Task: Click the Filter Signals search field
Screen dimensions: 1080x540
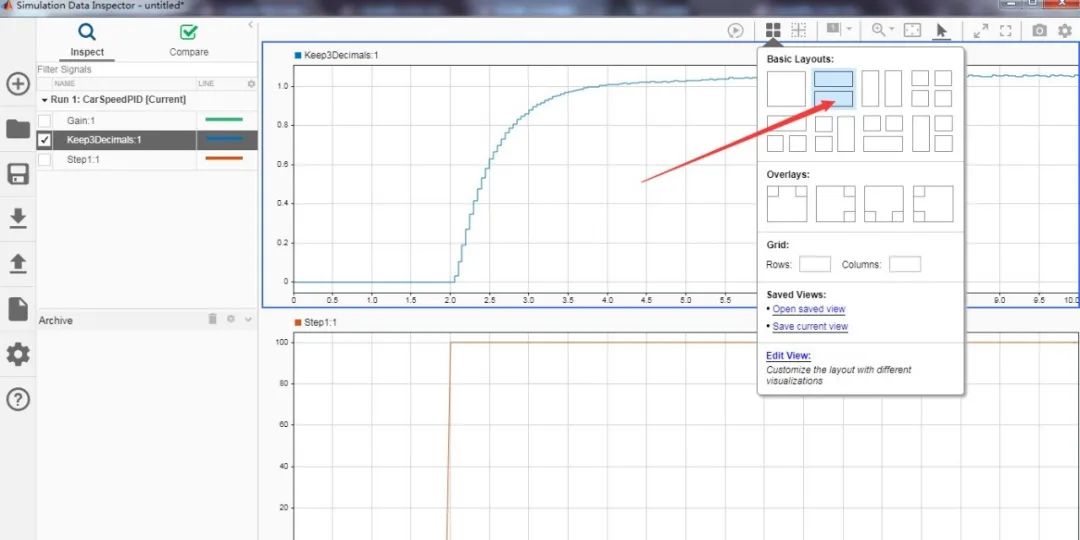Action: (x=147, y=70)
